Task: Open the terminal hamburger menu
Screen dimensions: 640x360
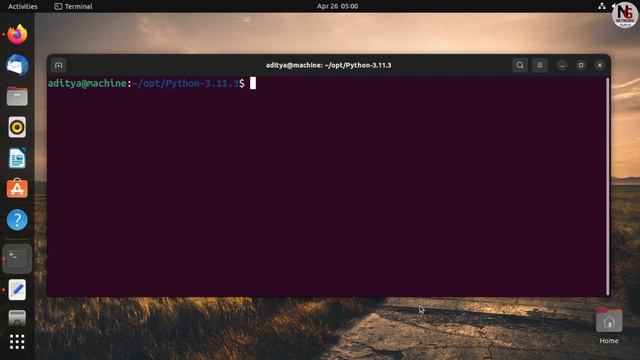Action: pos(540,65)
